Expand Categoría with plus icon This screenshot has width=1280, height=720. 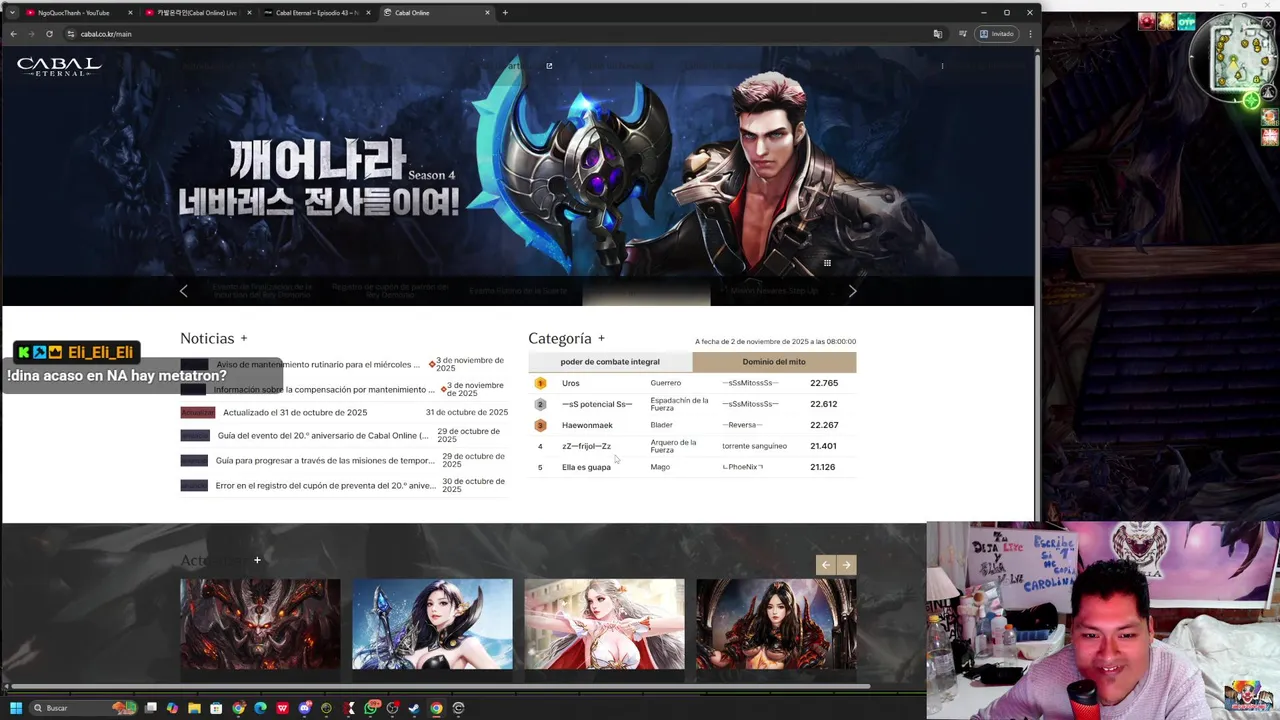[601, 339]
